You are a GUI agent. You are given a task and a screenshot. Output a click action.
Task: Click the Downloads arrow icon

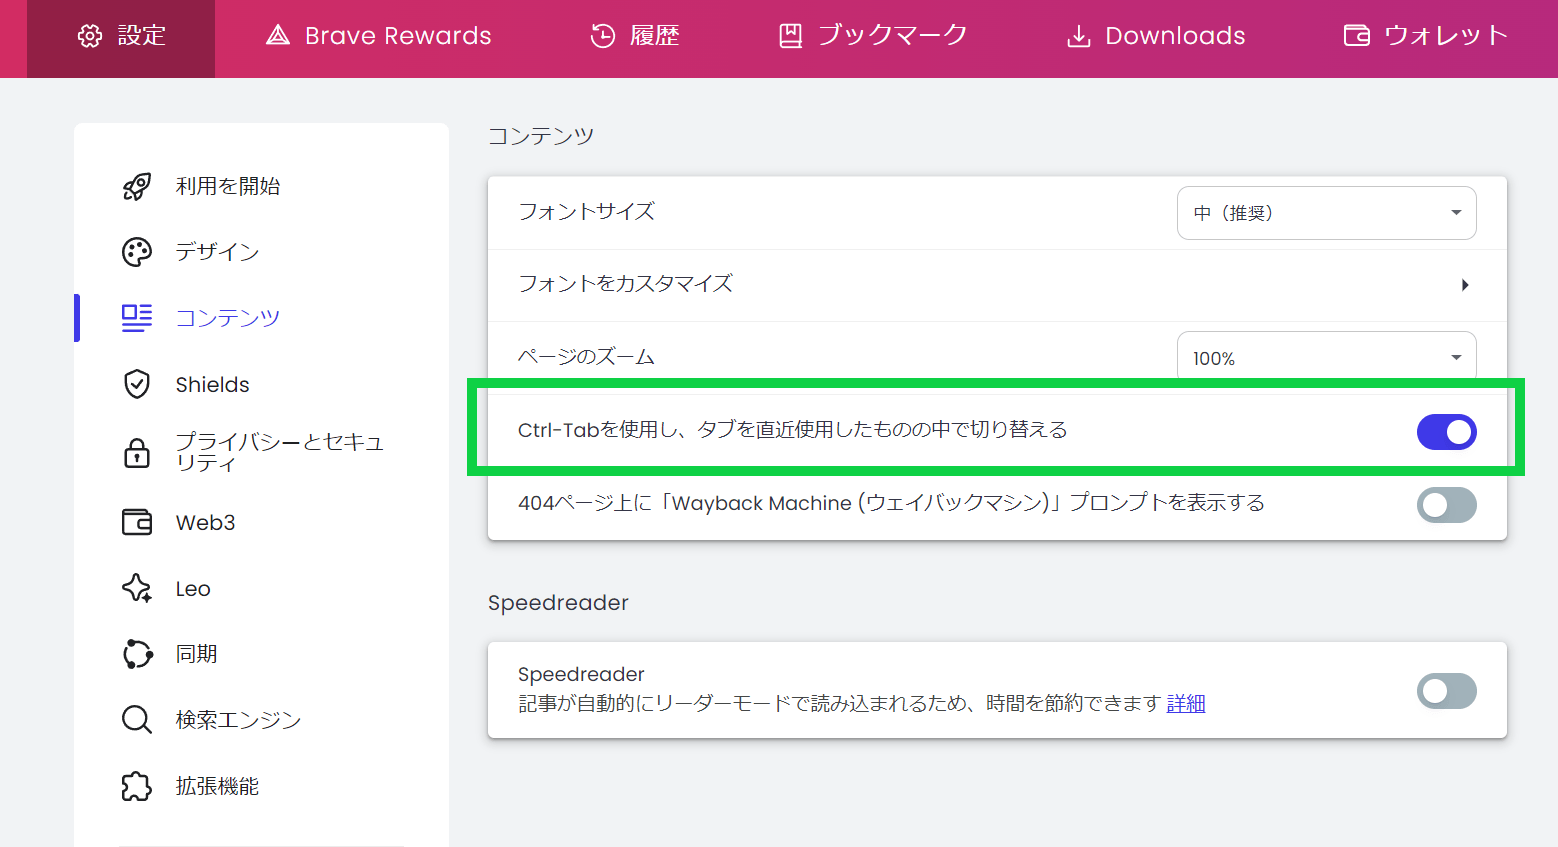(1079, 37)
